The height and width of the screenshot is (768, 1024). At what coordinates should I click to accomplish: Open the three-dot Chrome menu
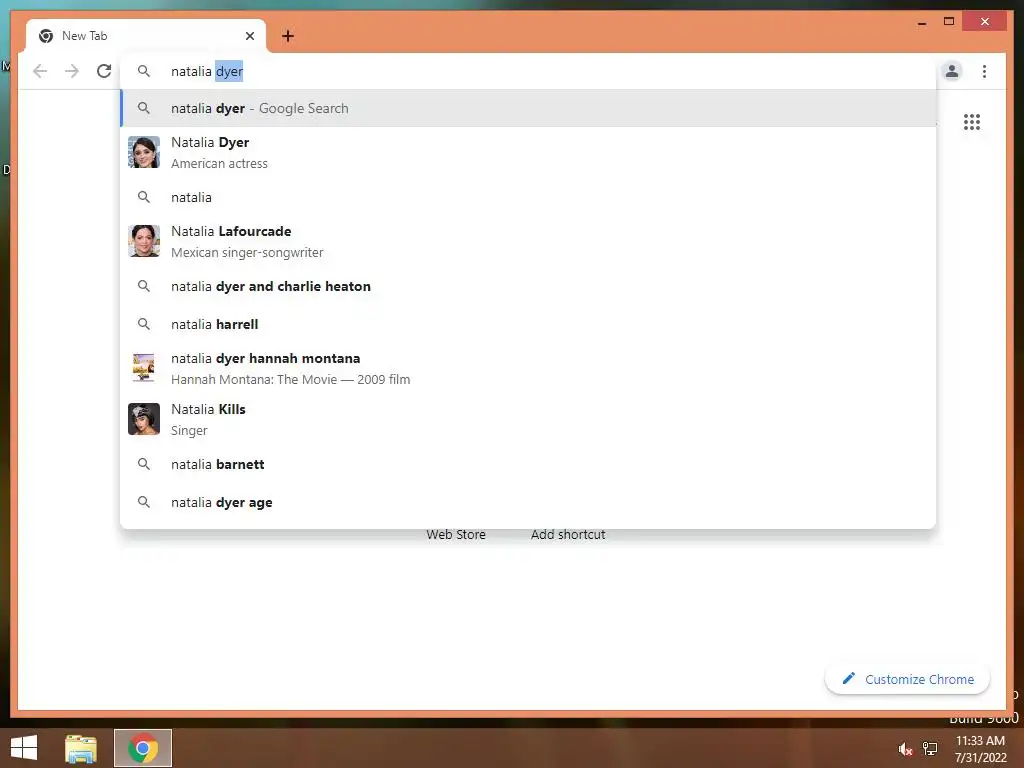(x=984, y=71)
